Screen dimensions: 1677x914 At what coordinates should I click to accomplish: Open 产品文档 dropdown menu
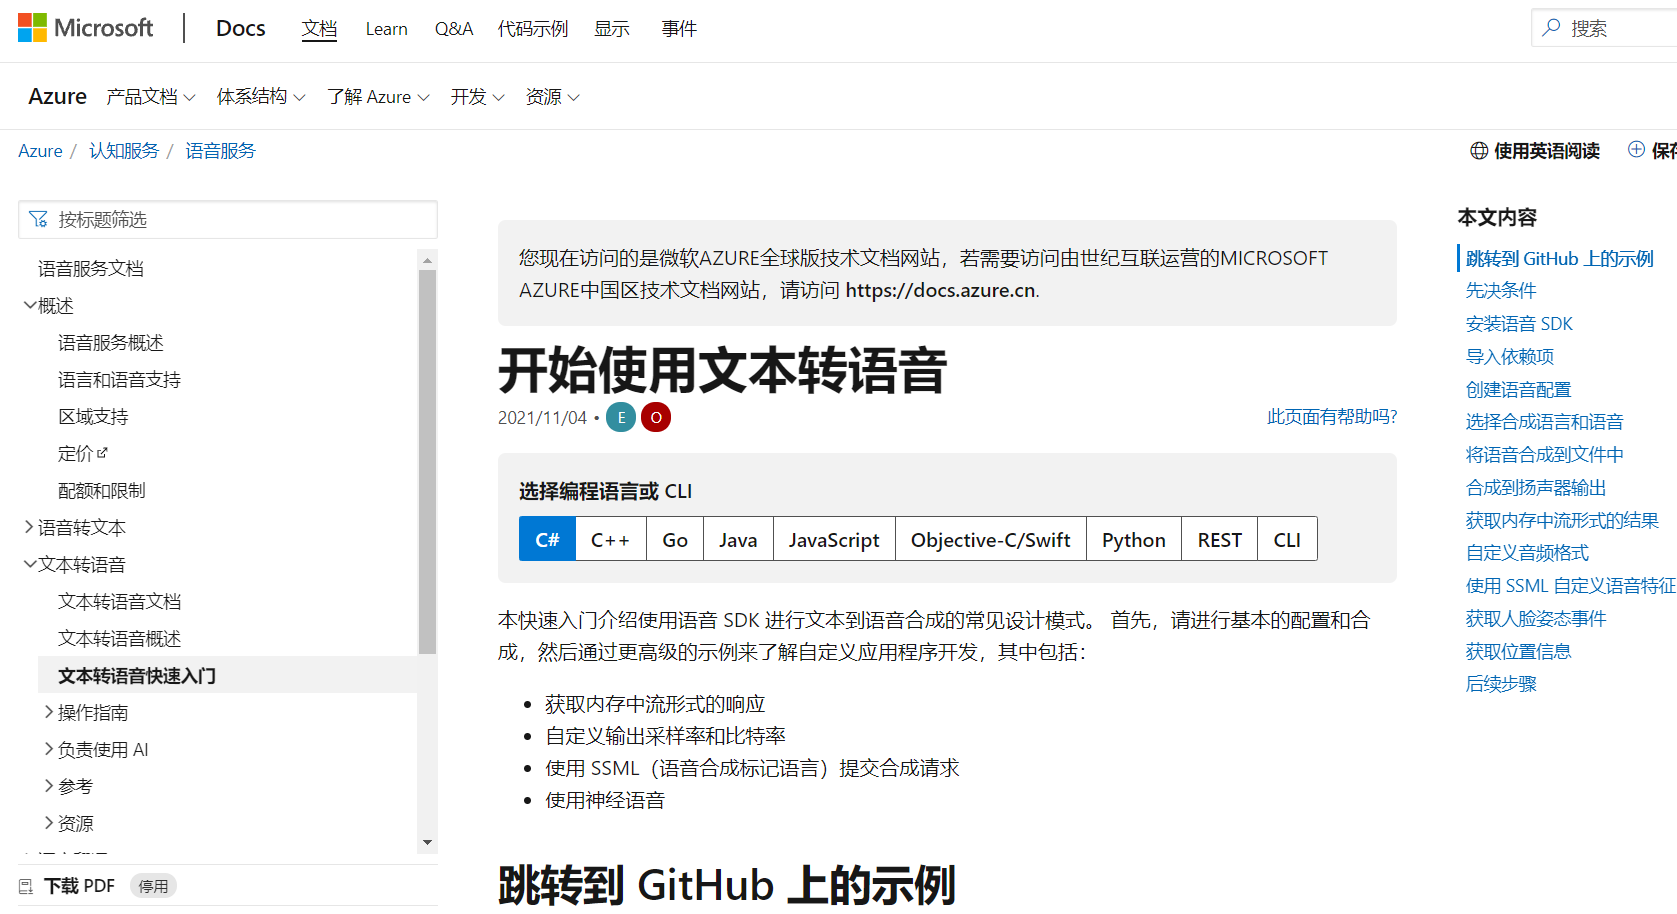pos(151,97)
